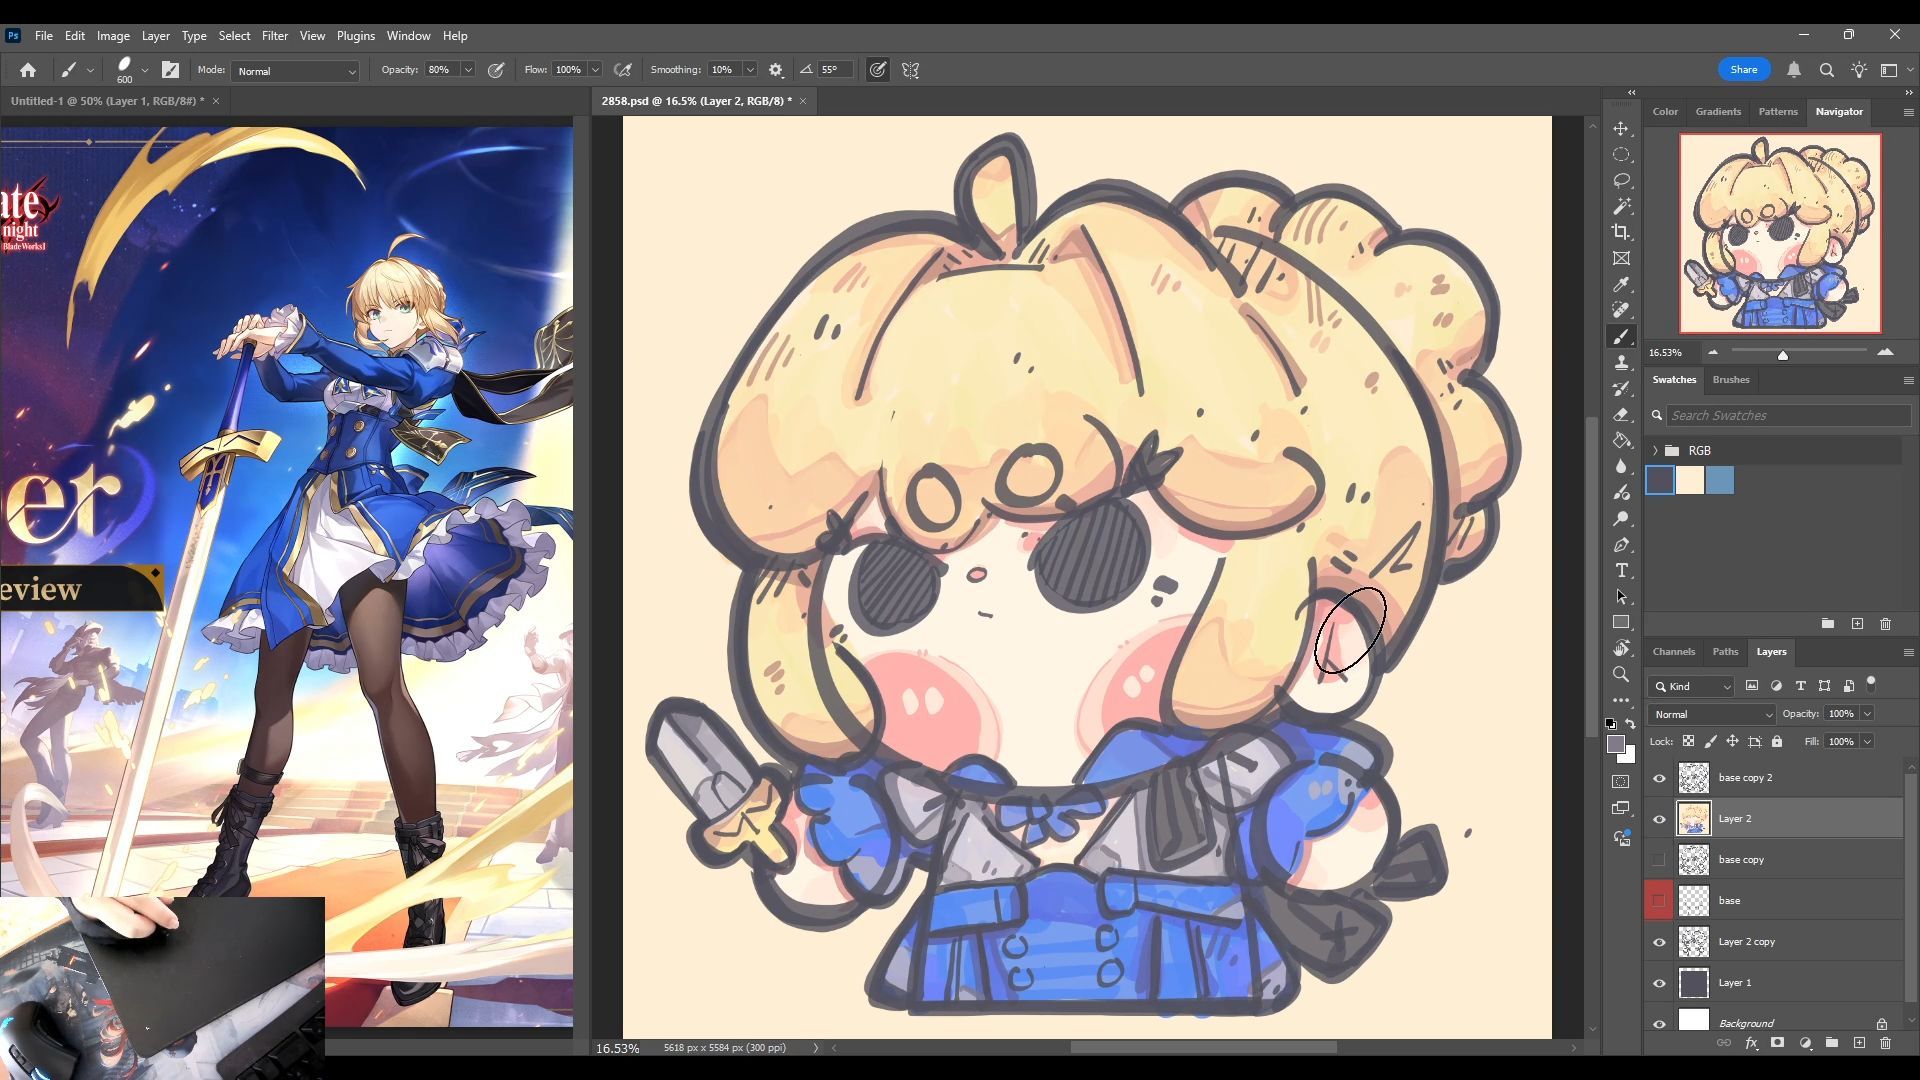
Task: Select the Frame tool
Action: click(1621, 258)
